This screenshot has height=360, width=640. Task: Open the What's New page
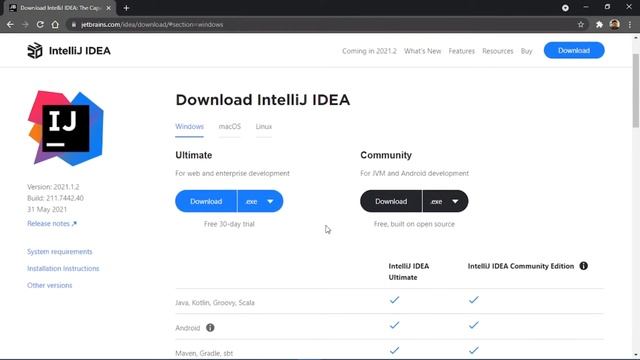coord(422,51)
